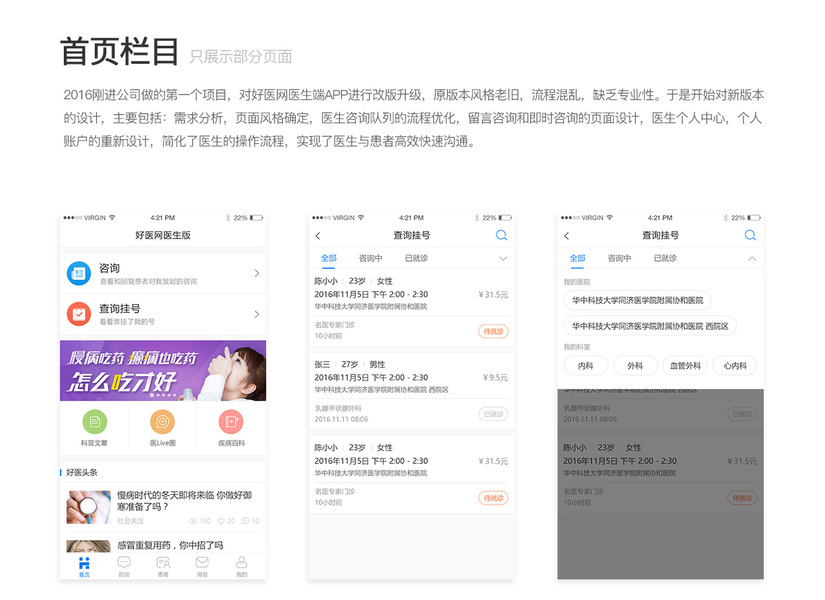
Task: Tap the 好医头条 section header
Action: pyautogui.click(x=82, y=473)
